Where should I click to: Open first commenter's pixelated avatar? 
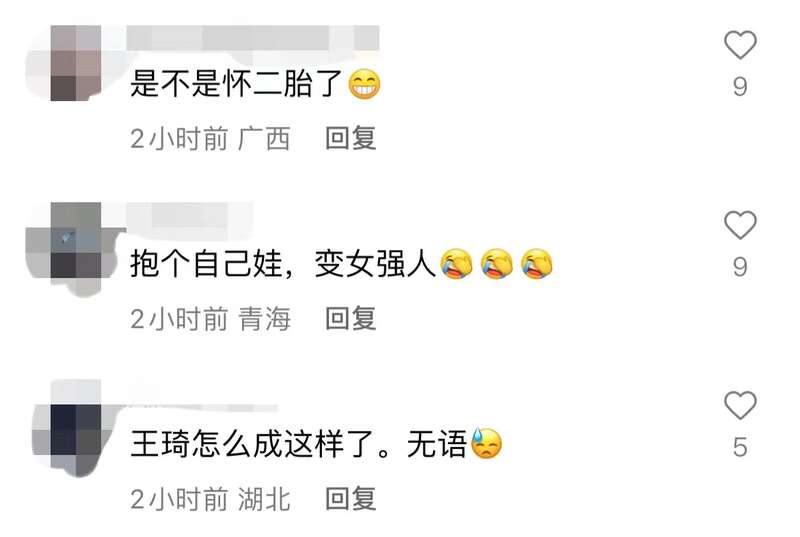76,63
